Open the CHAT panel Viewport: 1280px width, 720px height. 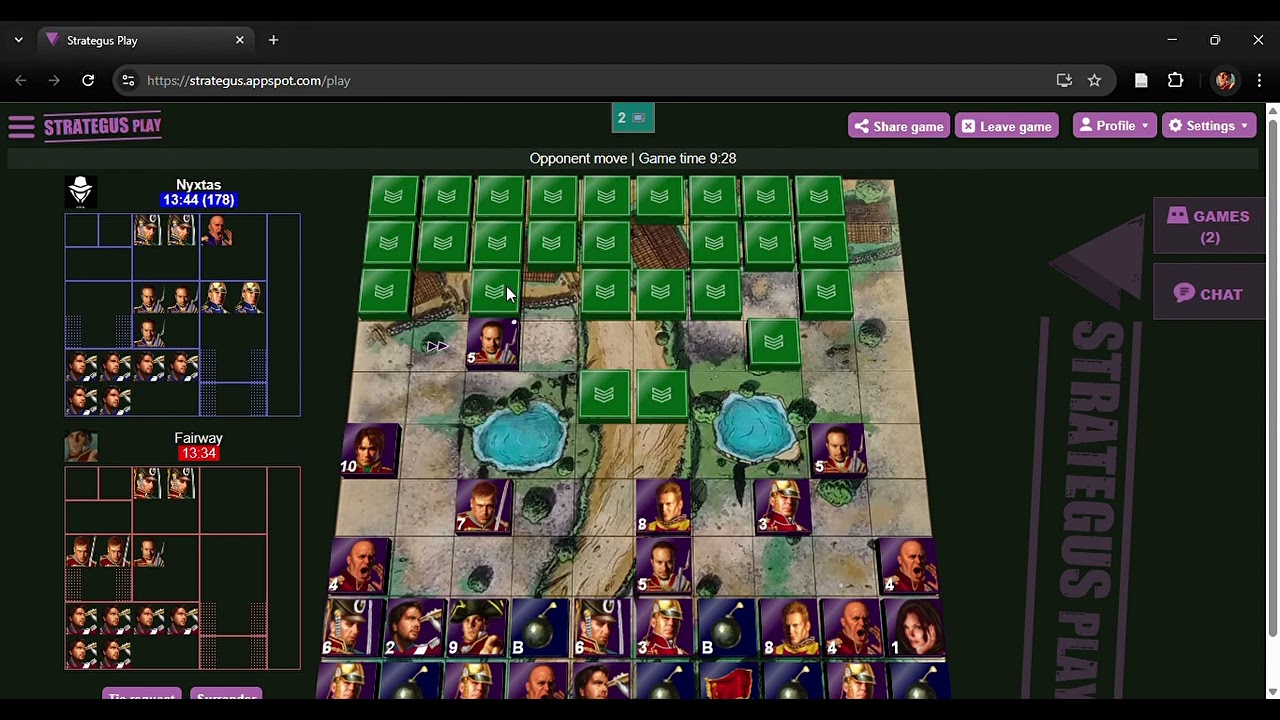click(x=1210, y=294)
